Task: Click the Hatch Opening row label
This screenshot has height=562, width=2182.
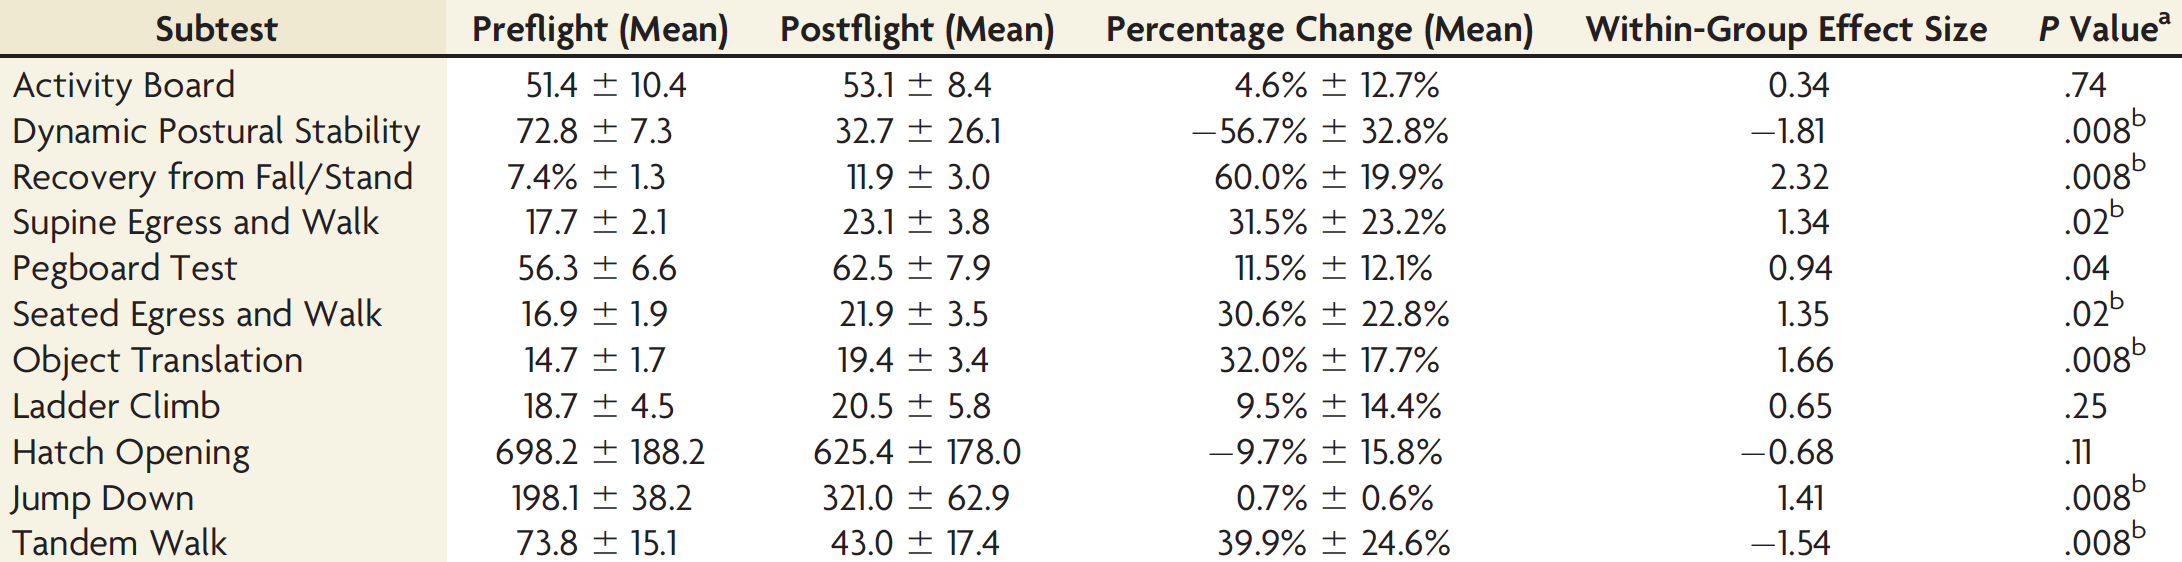Action: pyautogui.click(x=131, y=452)
